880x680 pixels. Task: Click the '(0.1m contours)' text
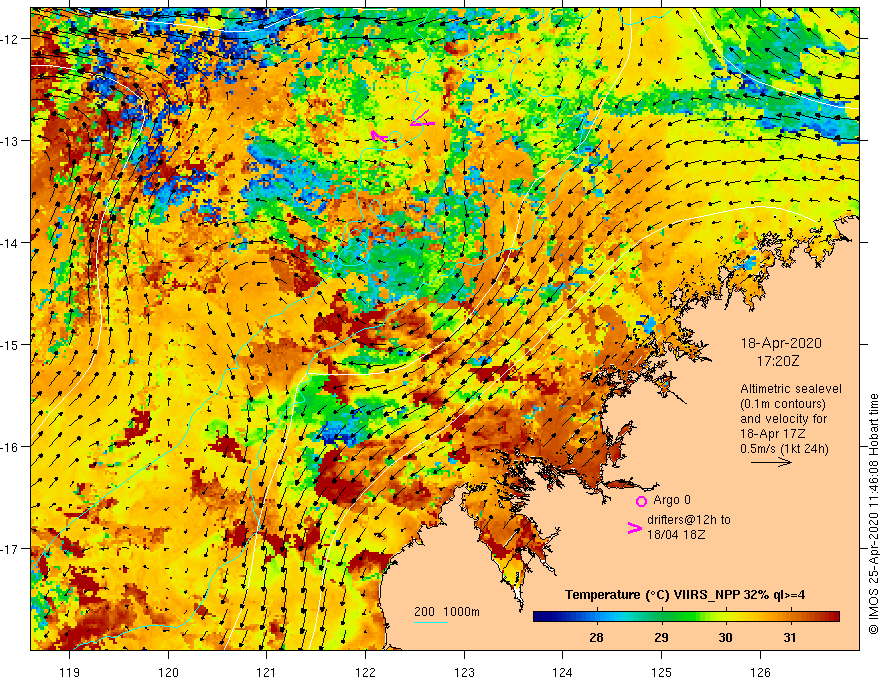pyautogui.click(x=783, y=404)
